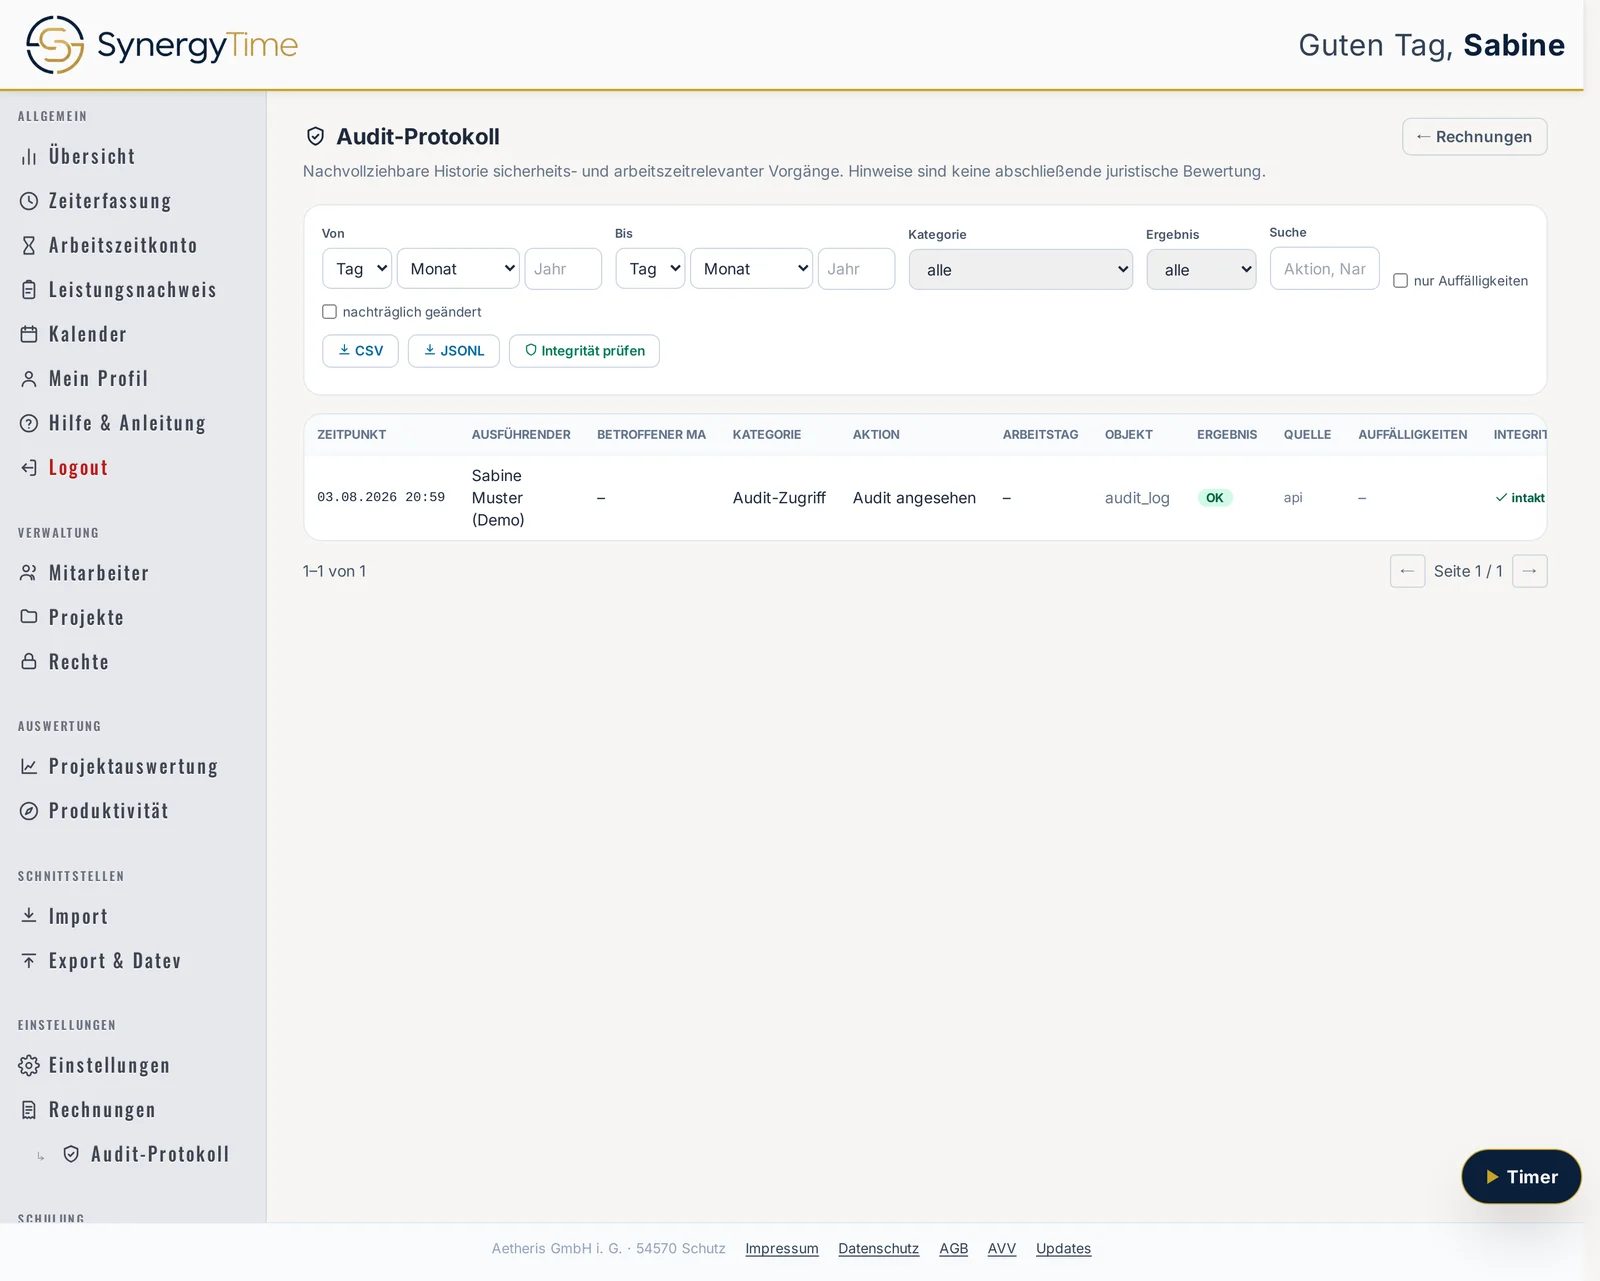Go to Mitarbeiter in sidebar menu
The height and width of the screenshot is (1281, 1600).
tap(99, 573)
